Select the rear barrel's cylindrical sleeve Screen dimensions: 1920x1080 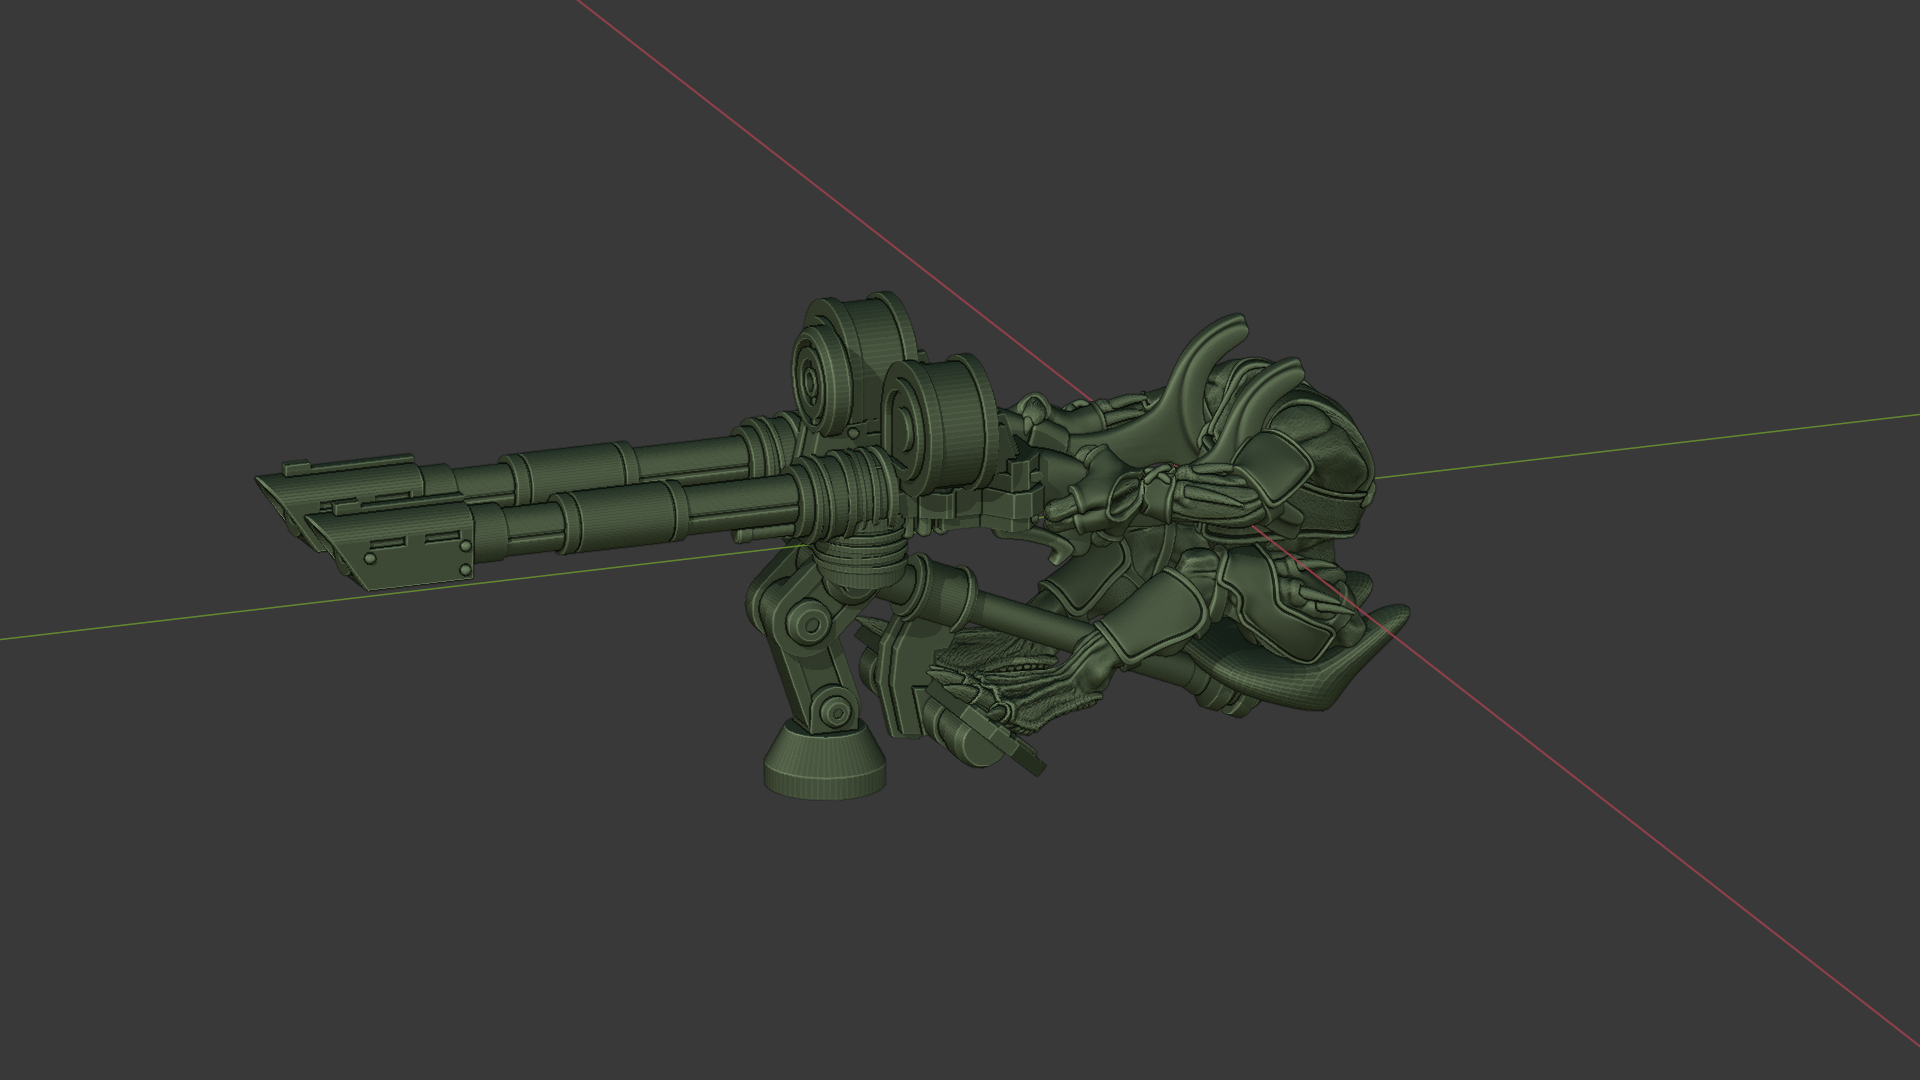click(x=568, y=468)
